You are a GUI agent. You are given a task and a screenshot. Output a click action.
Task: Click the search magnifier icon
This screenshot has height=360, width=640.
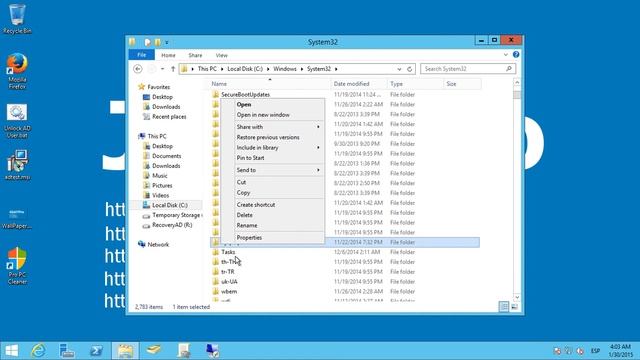point(509,69)
